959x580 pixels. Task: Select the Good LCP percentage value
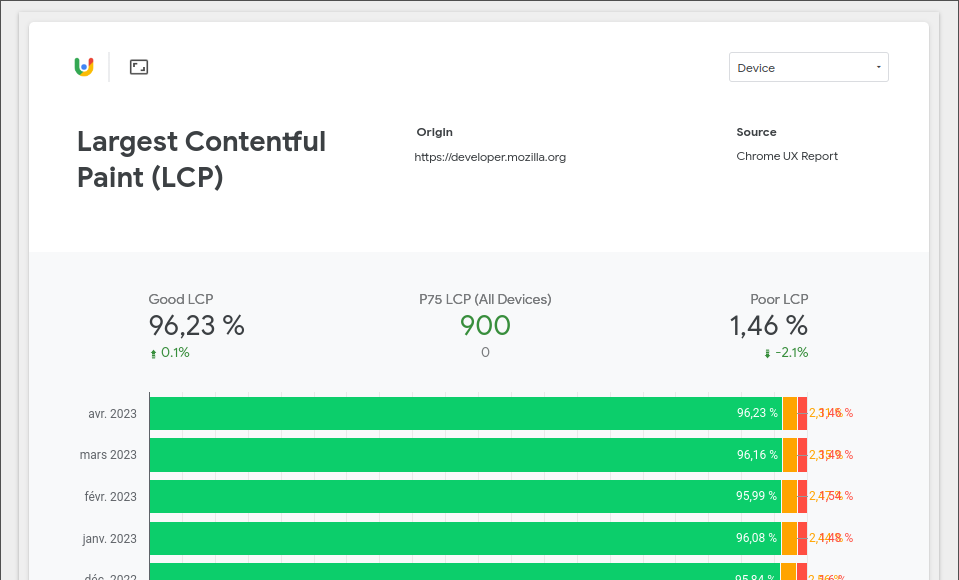[x=196, y=325]
